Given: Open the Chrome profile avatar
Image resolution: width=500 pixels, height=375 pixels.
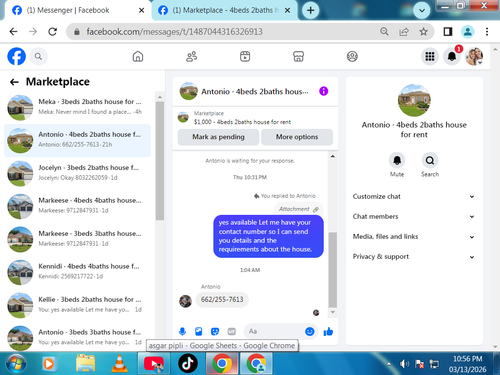Looking at the screenshot, I should (467, 32).
